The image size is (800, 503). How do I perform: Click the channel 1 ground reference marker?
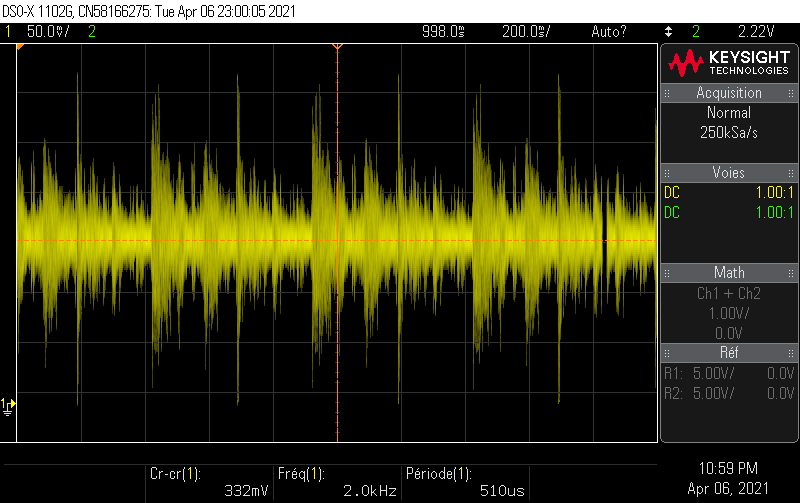point(8,405)
